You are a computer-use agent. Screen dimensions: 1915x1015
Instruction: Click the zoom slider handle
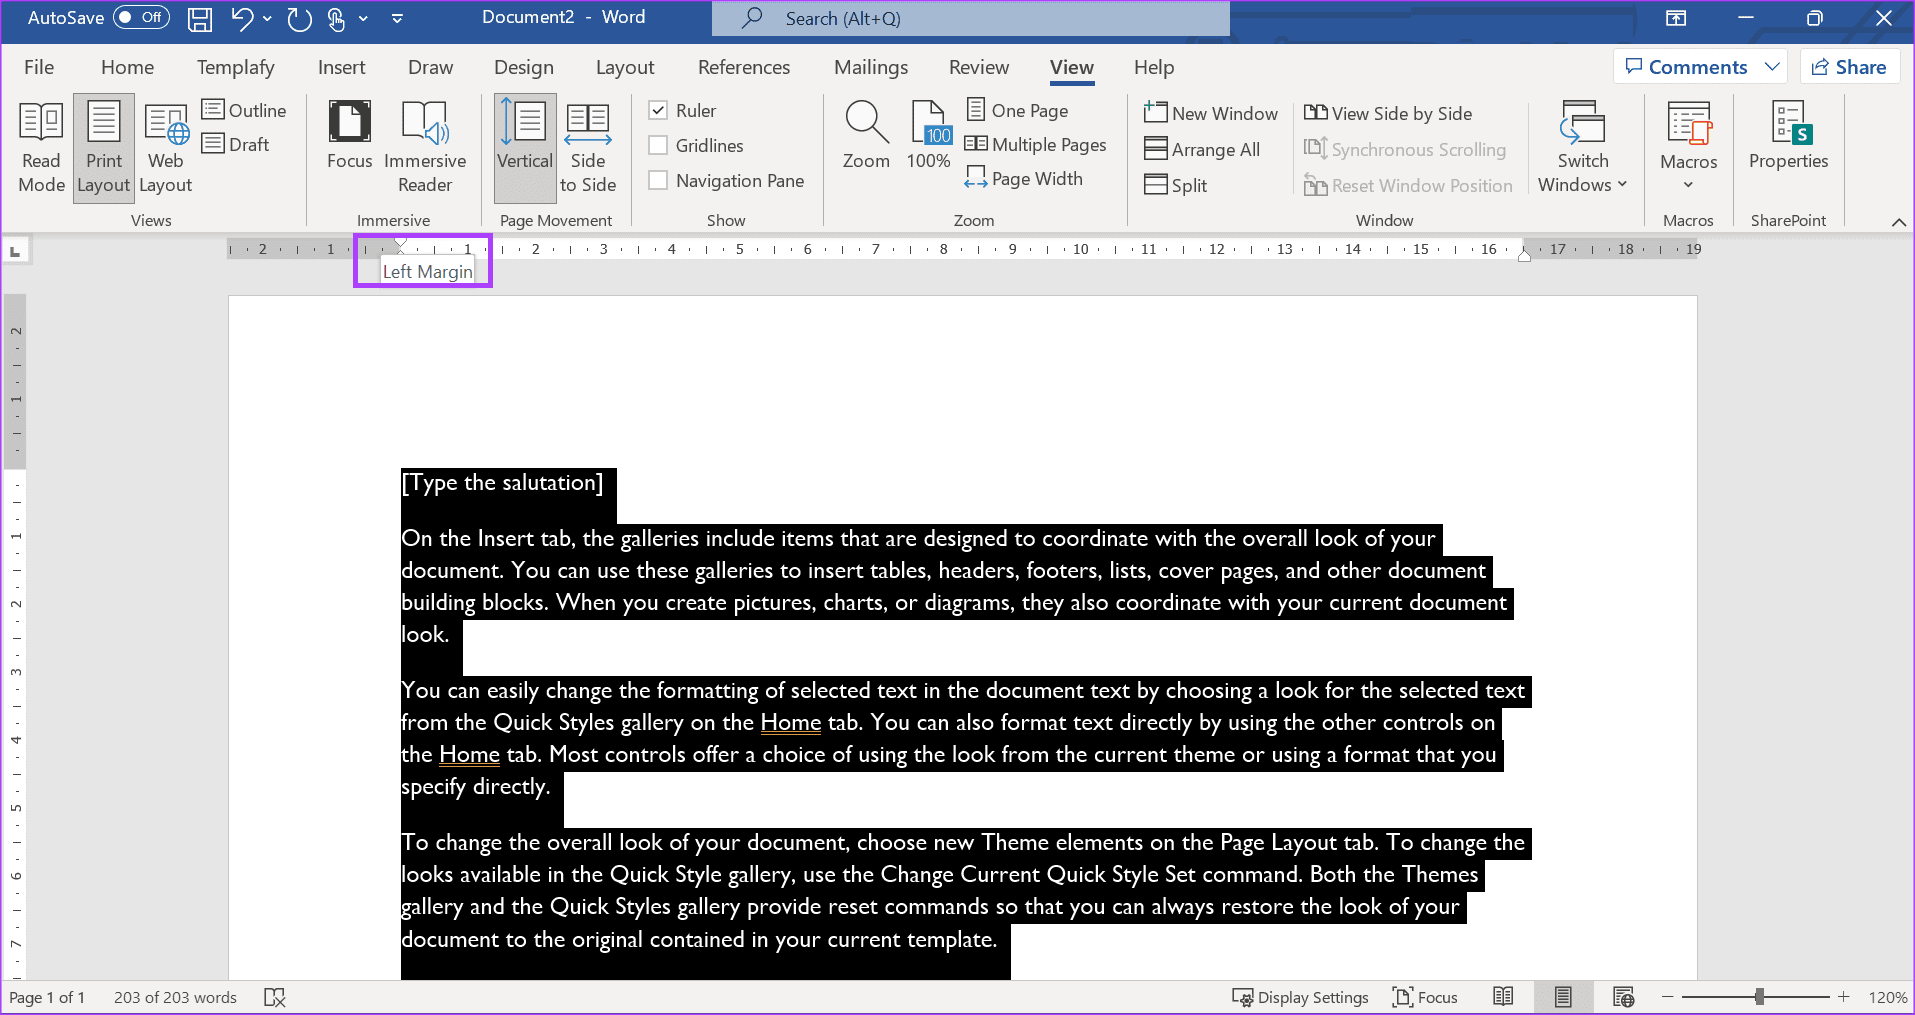click(x=1759, y=997)
